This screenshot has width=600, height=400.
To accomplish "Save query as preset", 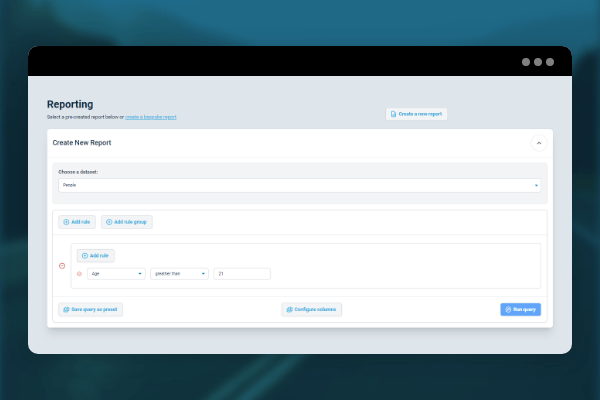I will pos(90,310).
